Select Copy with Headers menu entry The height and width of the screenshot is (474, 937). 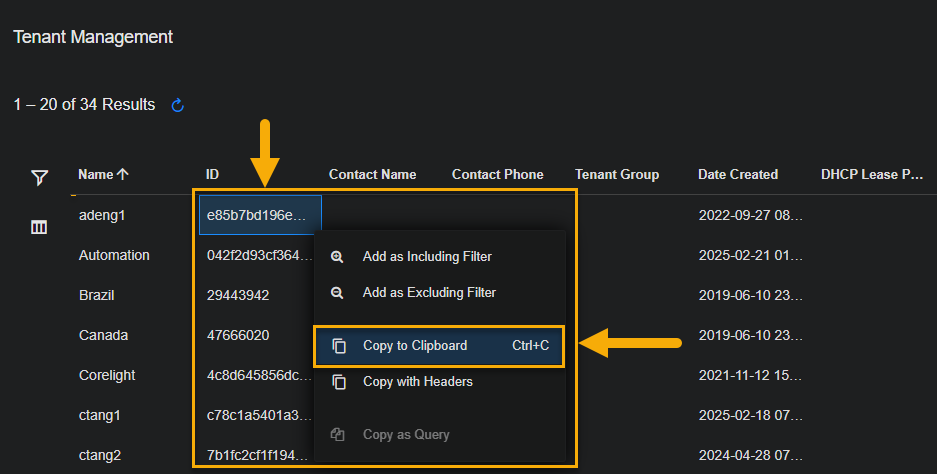[x=417, y=382]
